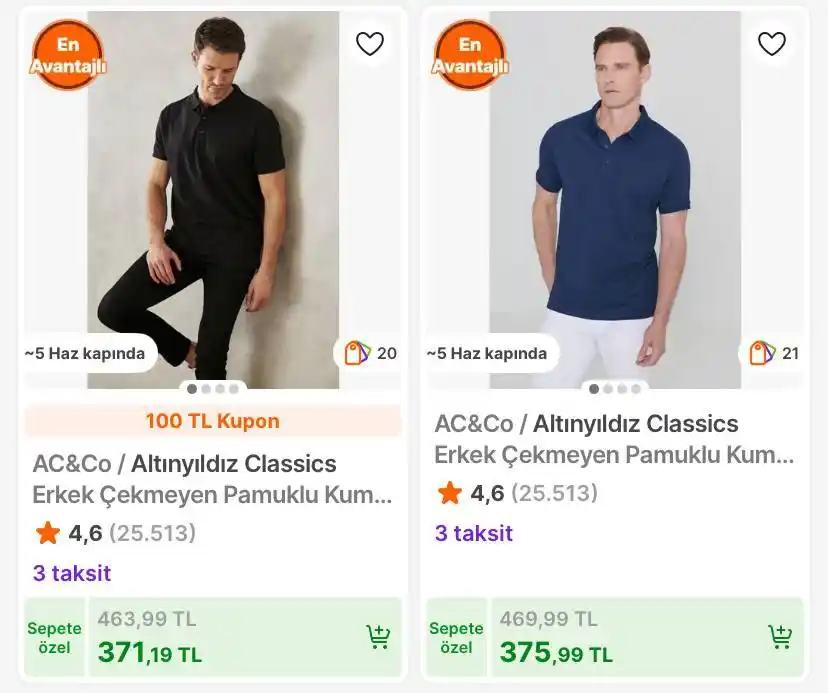This screenshot has height=693, width=828.
Task: Open the 21 variants tag icon
Action: (762, 353)
